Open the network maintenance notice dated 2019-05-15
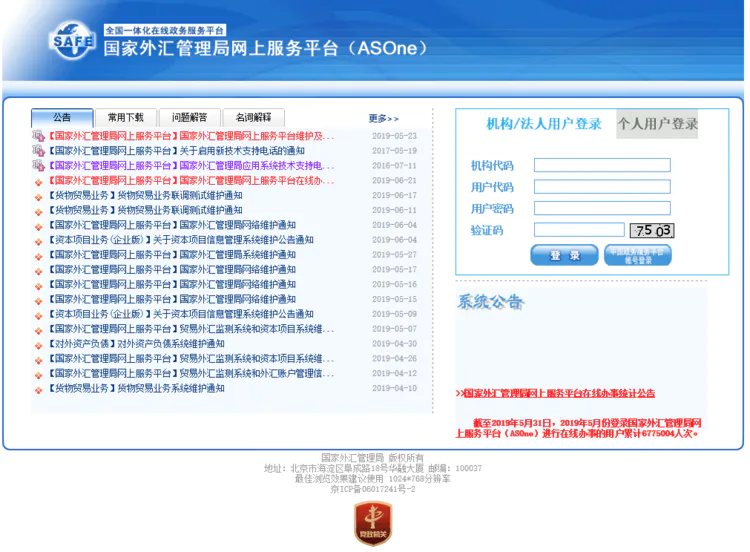The image size is (750, 552). [x=172, y=299]
